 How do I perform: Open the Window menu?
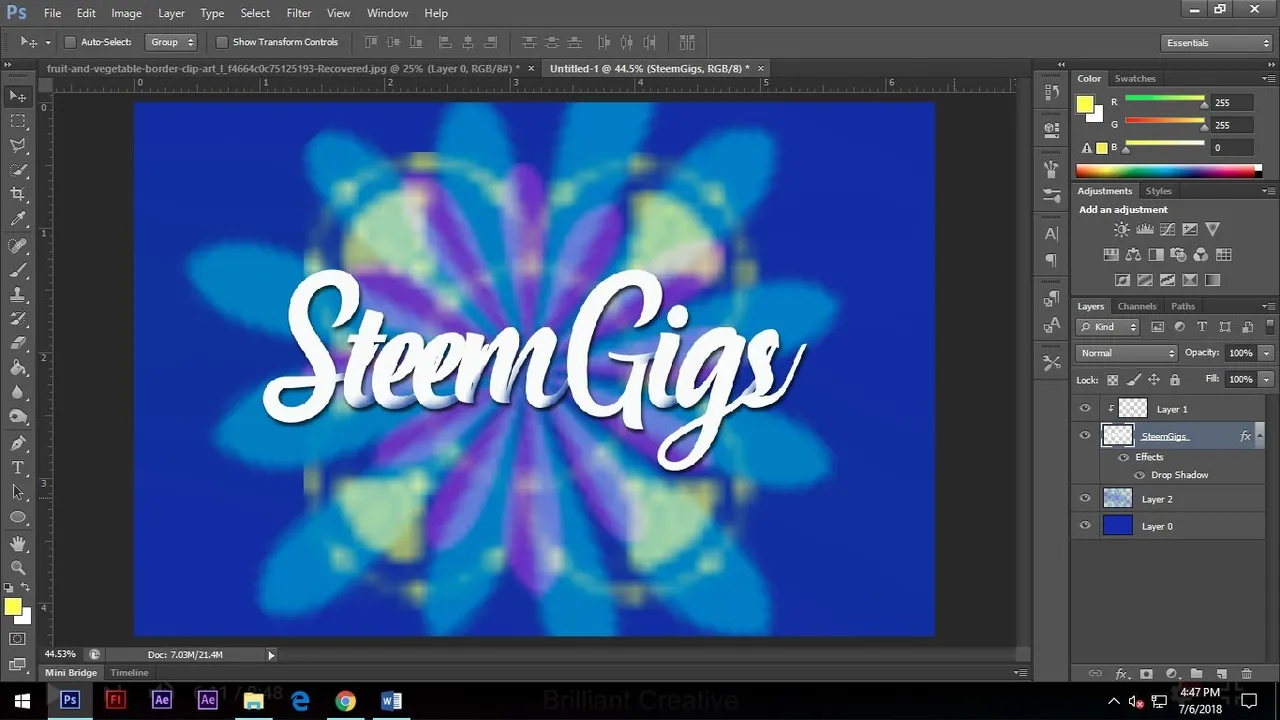[x=387, y=13]
